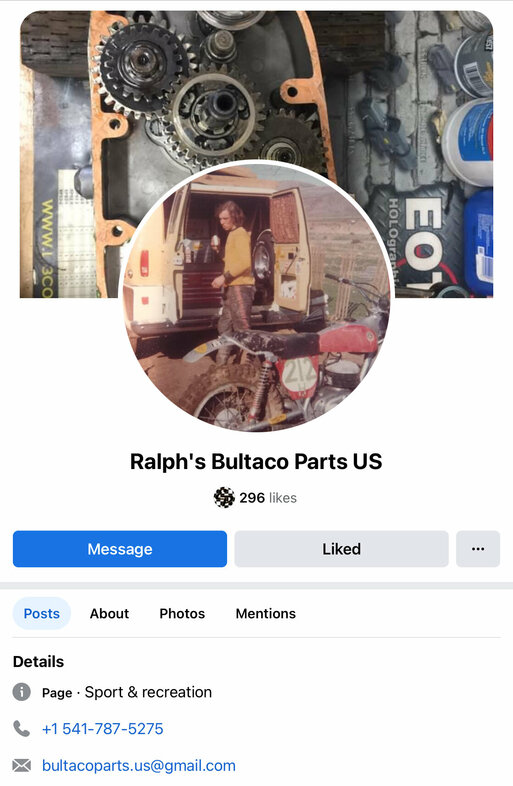Click the Details section heading
Image resolution: width=513 pixels, height=786 pixels.
click(x=39, y=662)
